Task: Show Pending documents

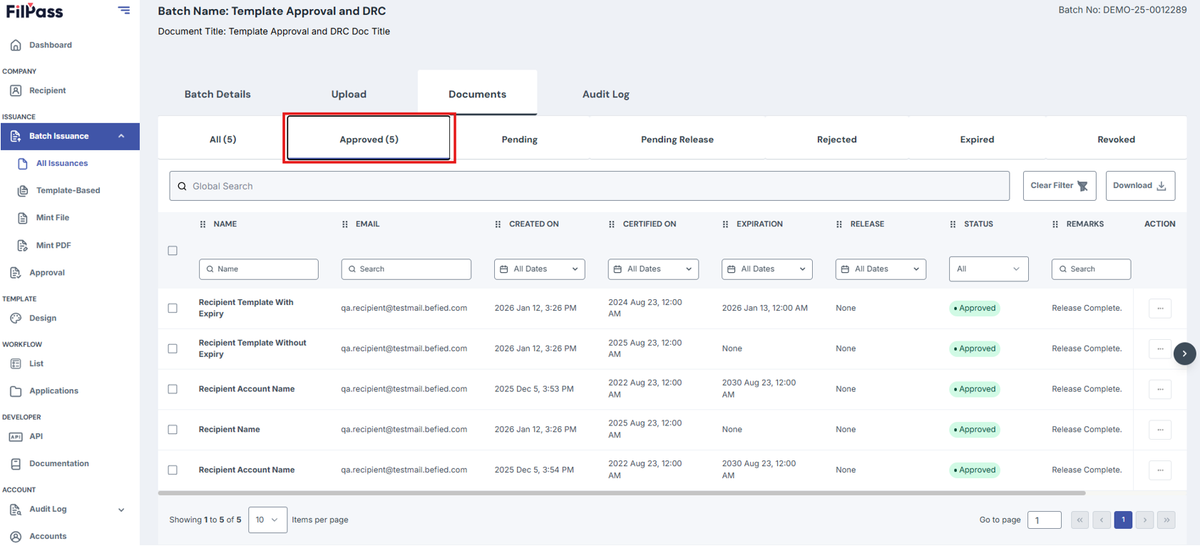Action: click(x=519, y=139)
